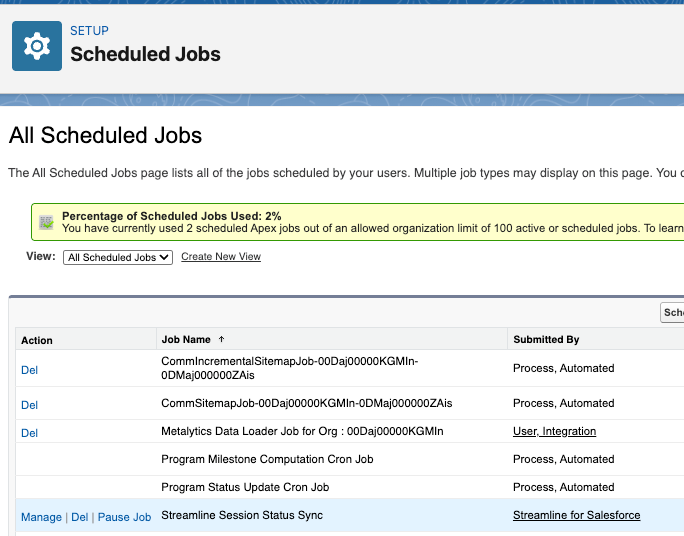Select the Program Status Update Cron Job row

245,487
